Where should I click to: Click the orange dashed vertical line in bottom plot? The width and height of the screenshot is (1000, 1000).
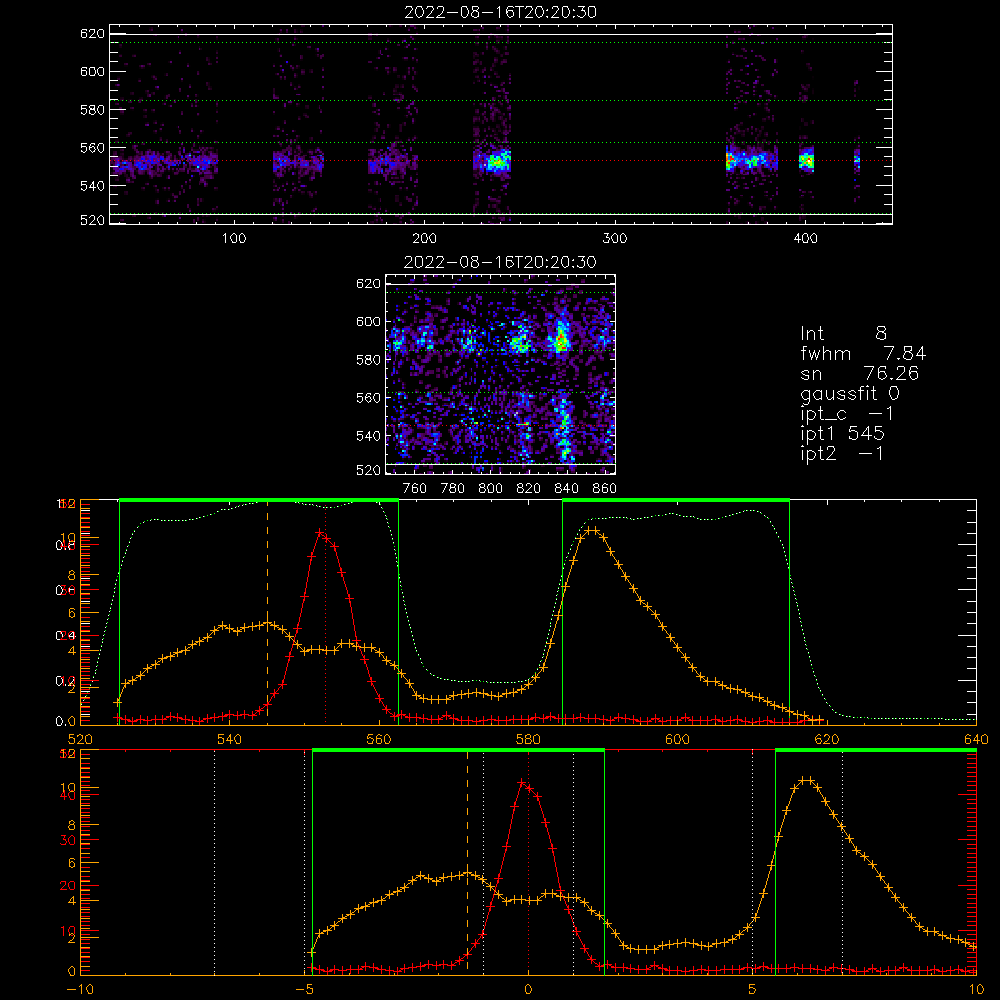click(x=467, y=862)
